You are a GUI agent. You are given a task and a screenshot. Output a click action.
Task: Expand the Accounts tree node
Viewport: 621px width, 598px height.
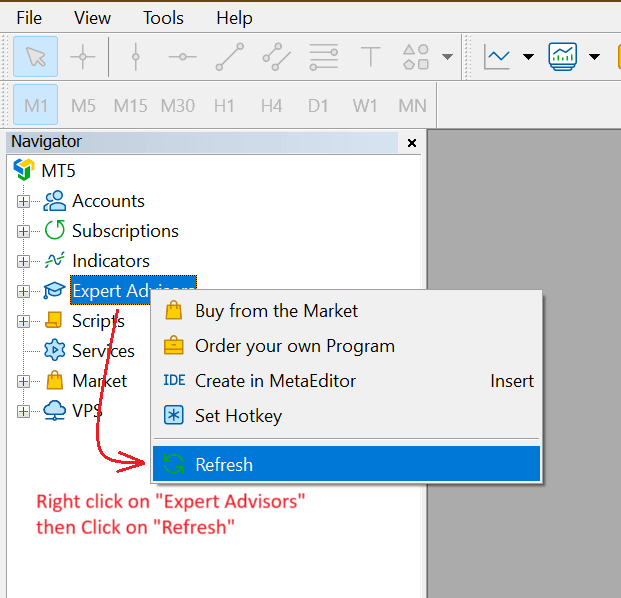point(23,202)
